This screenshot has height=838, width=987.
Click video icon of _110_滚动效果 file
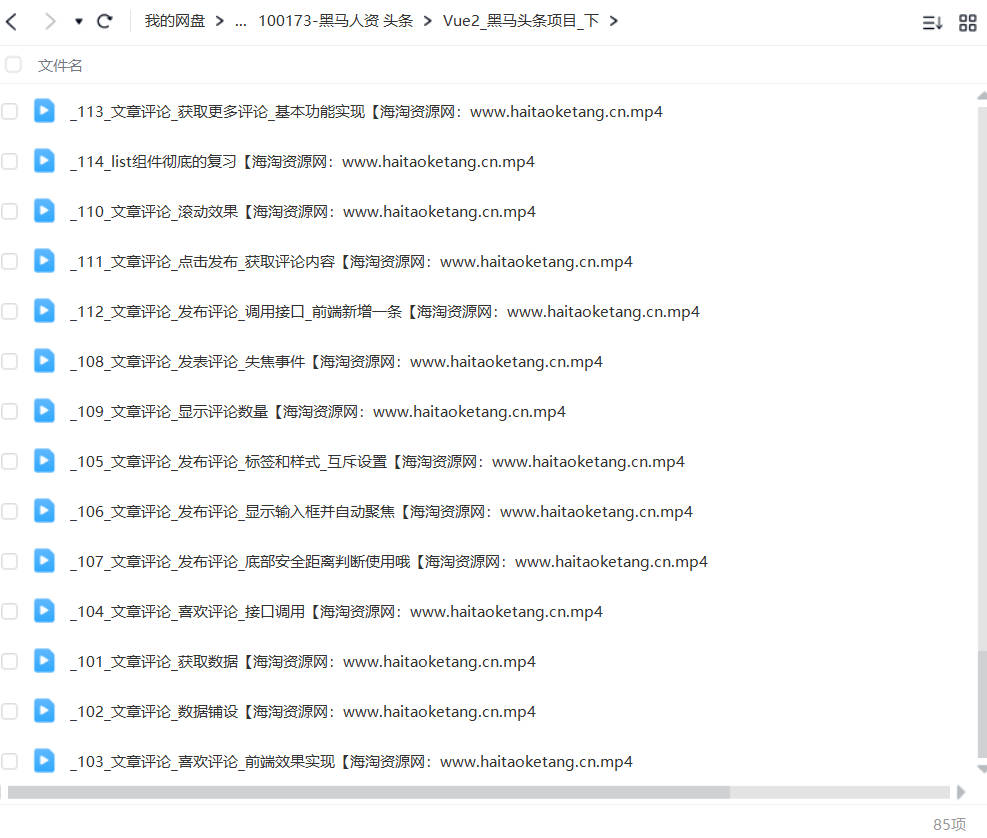[x=44, y=210]
